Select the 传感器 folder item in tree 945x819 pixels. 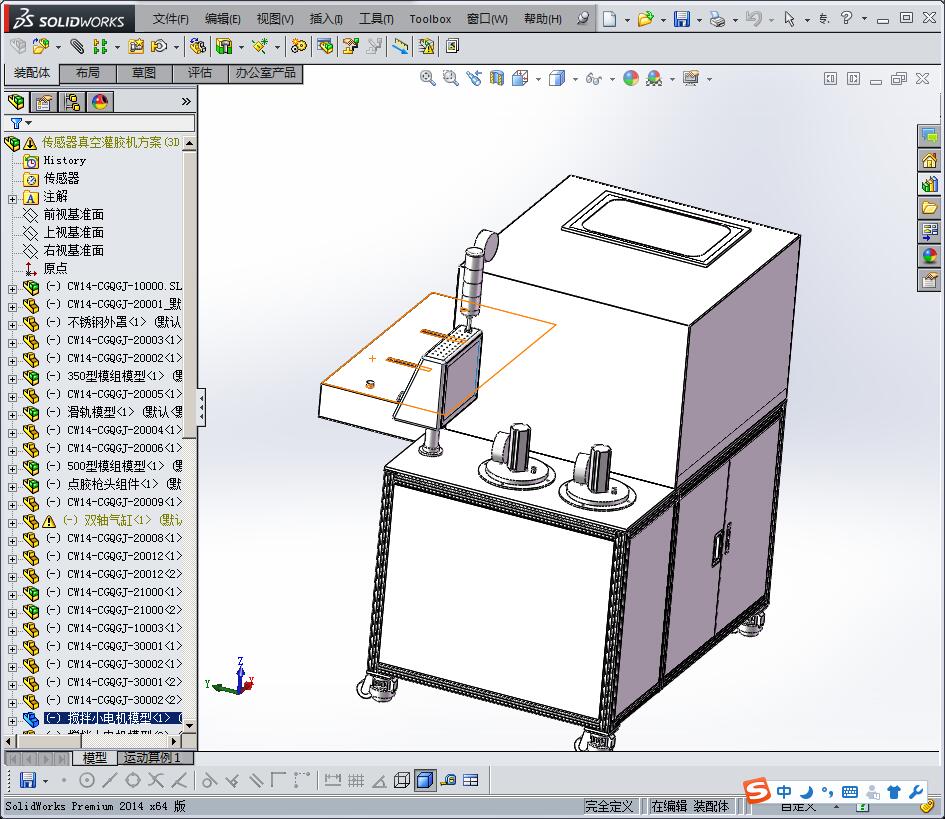click(61, 178)
